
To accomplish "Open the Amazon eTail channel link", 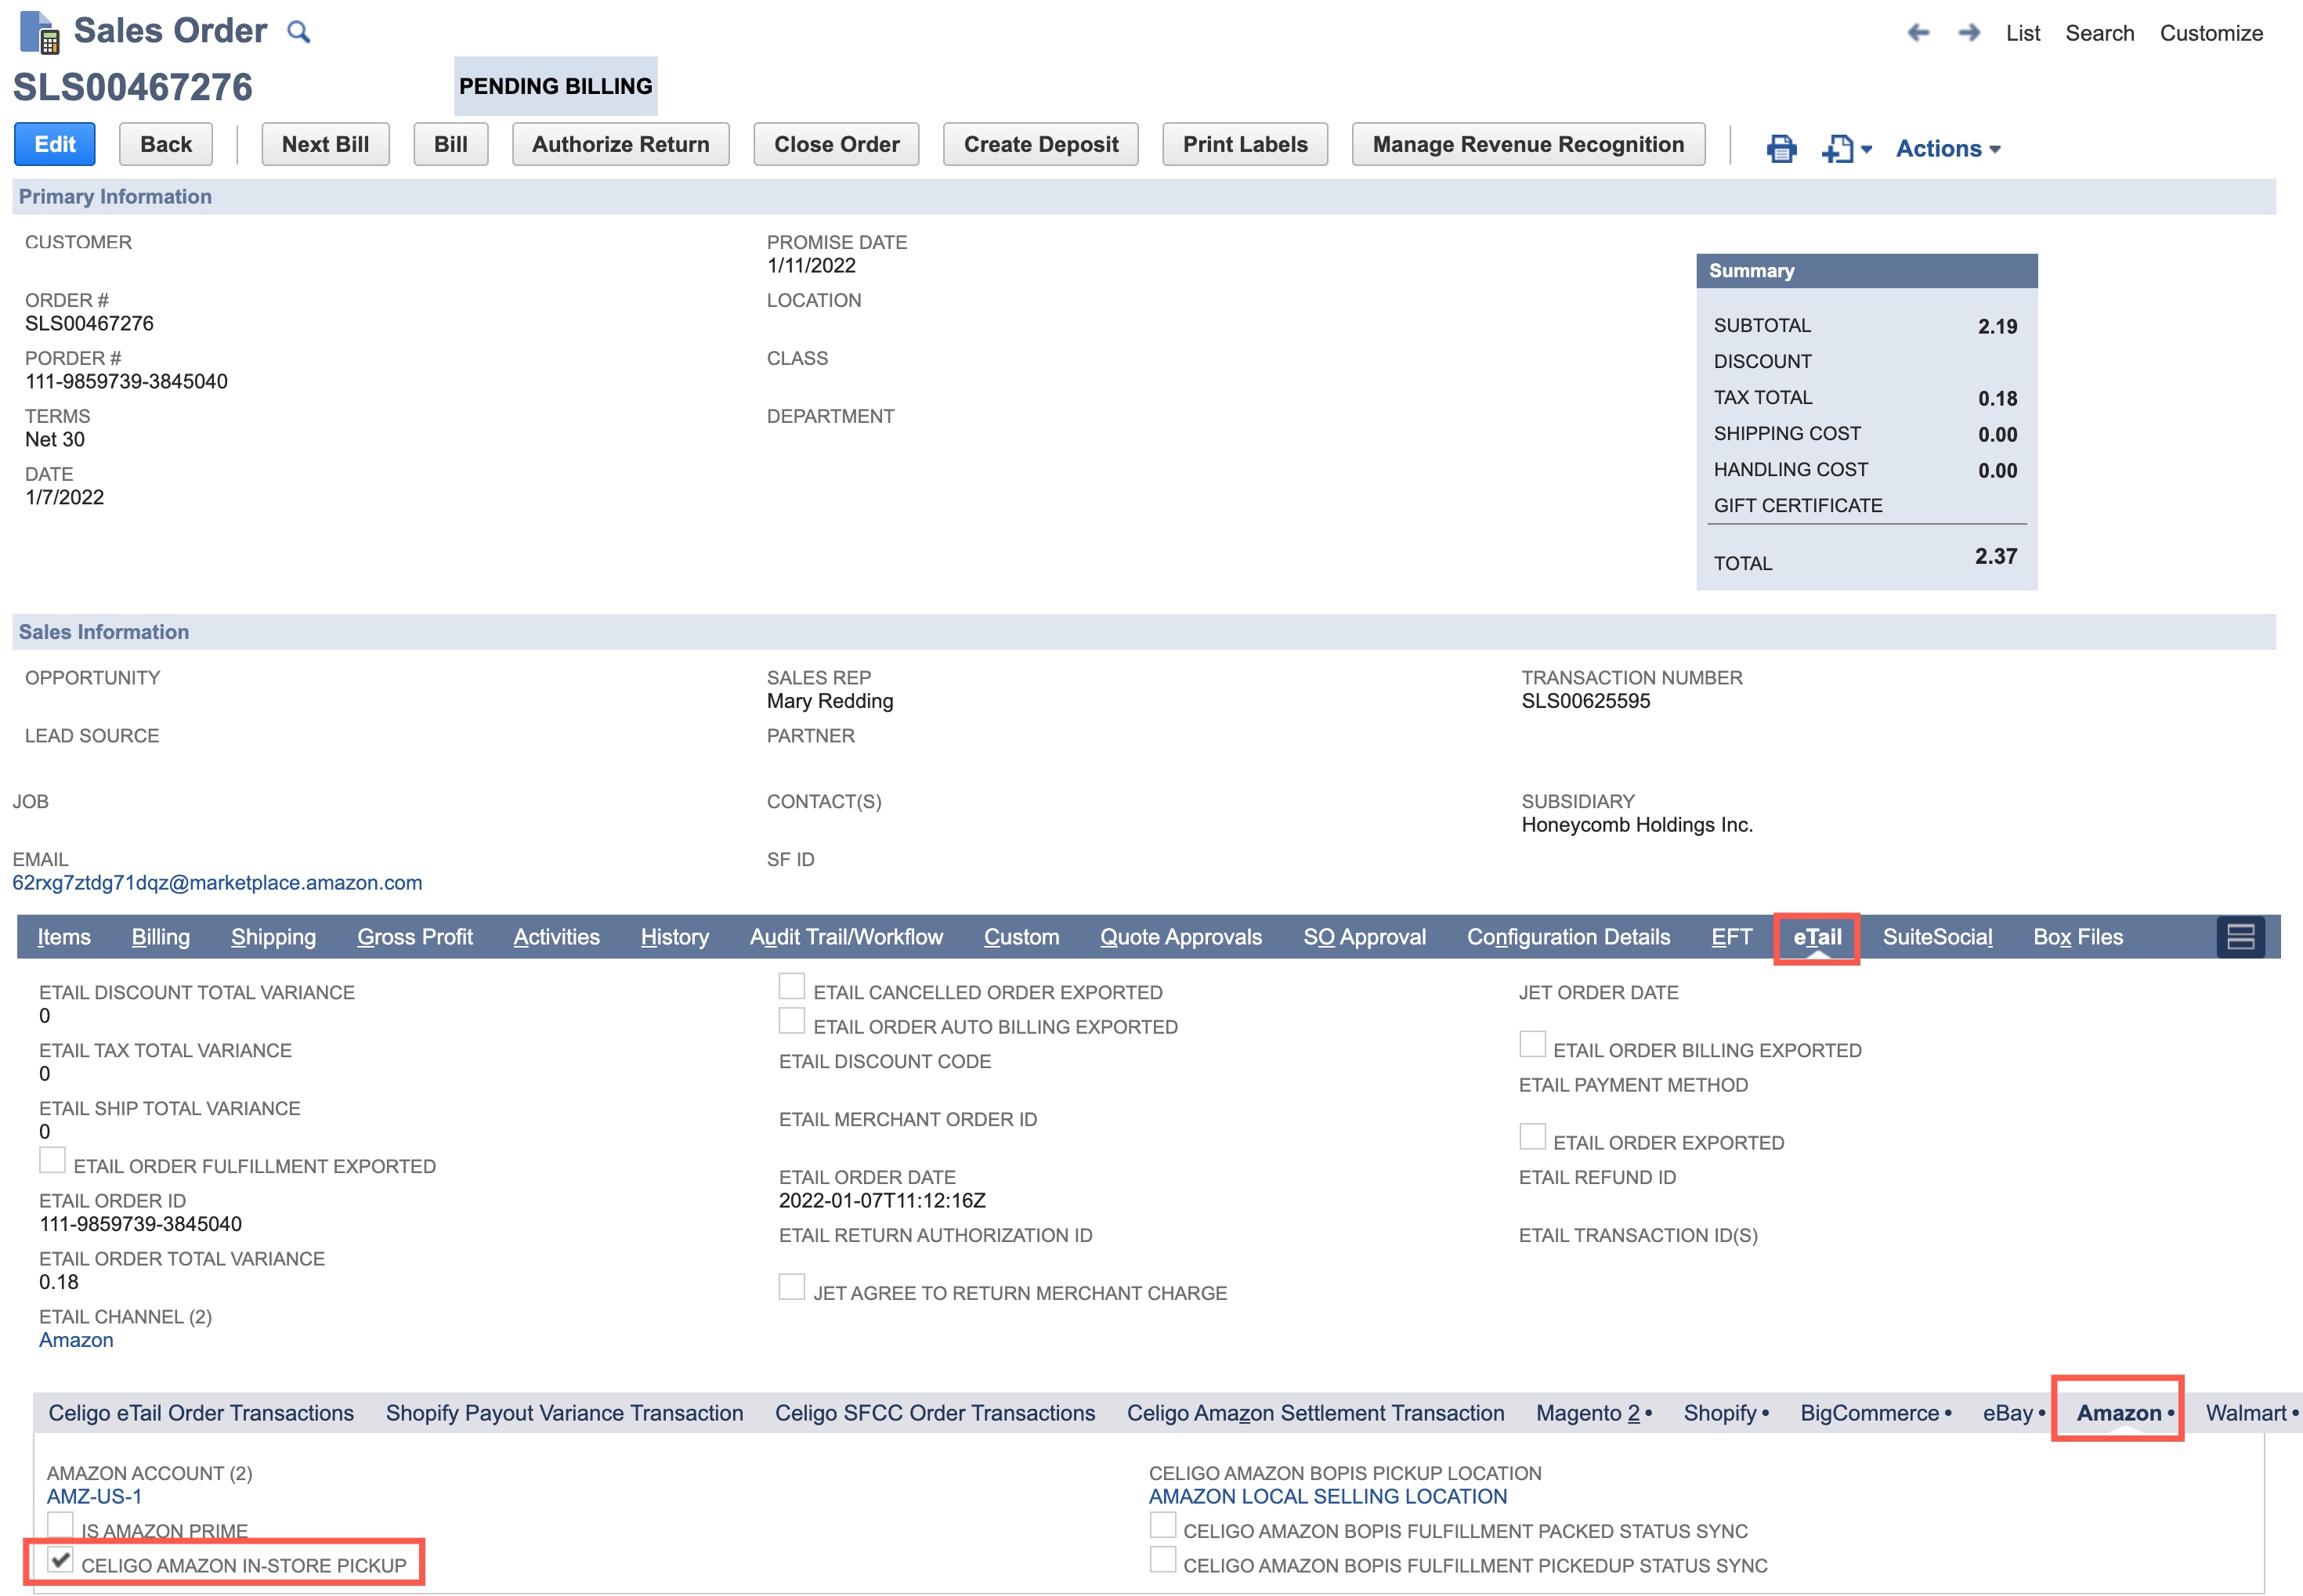I will pyautogui.click(x=76, y=1340).
